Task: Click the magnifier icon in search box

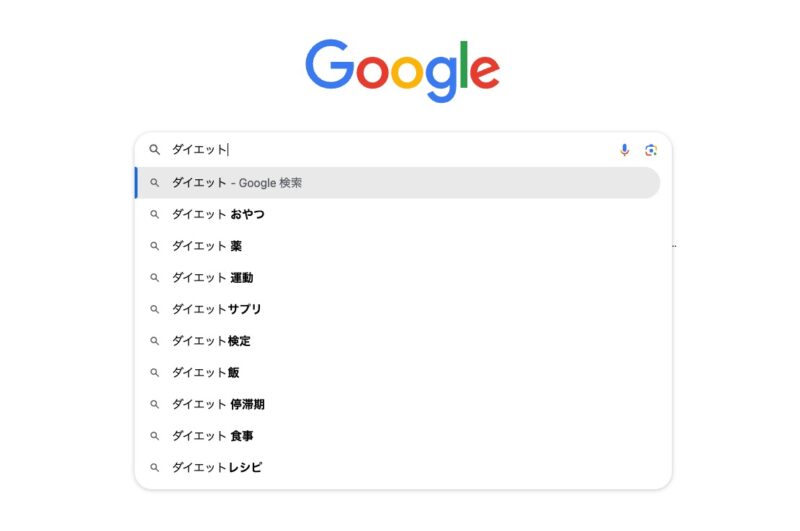Action: (x=154, y=149)
